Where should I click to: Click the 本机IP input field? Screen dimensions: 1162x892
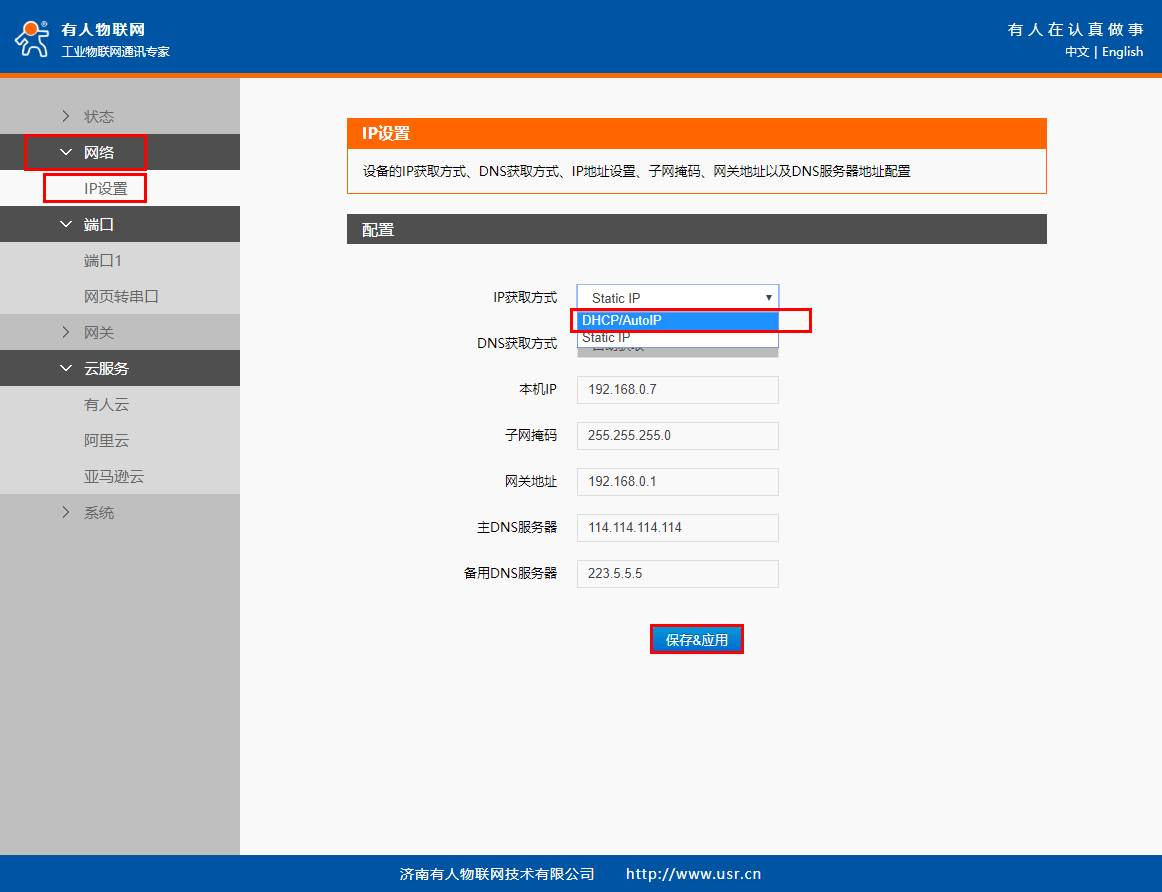[x=677, y=390]
